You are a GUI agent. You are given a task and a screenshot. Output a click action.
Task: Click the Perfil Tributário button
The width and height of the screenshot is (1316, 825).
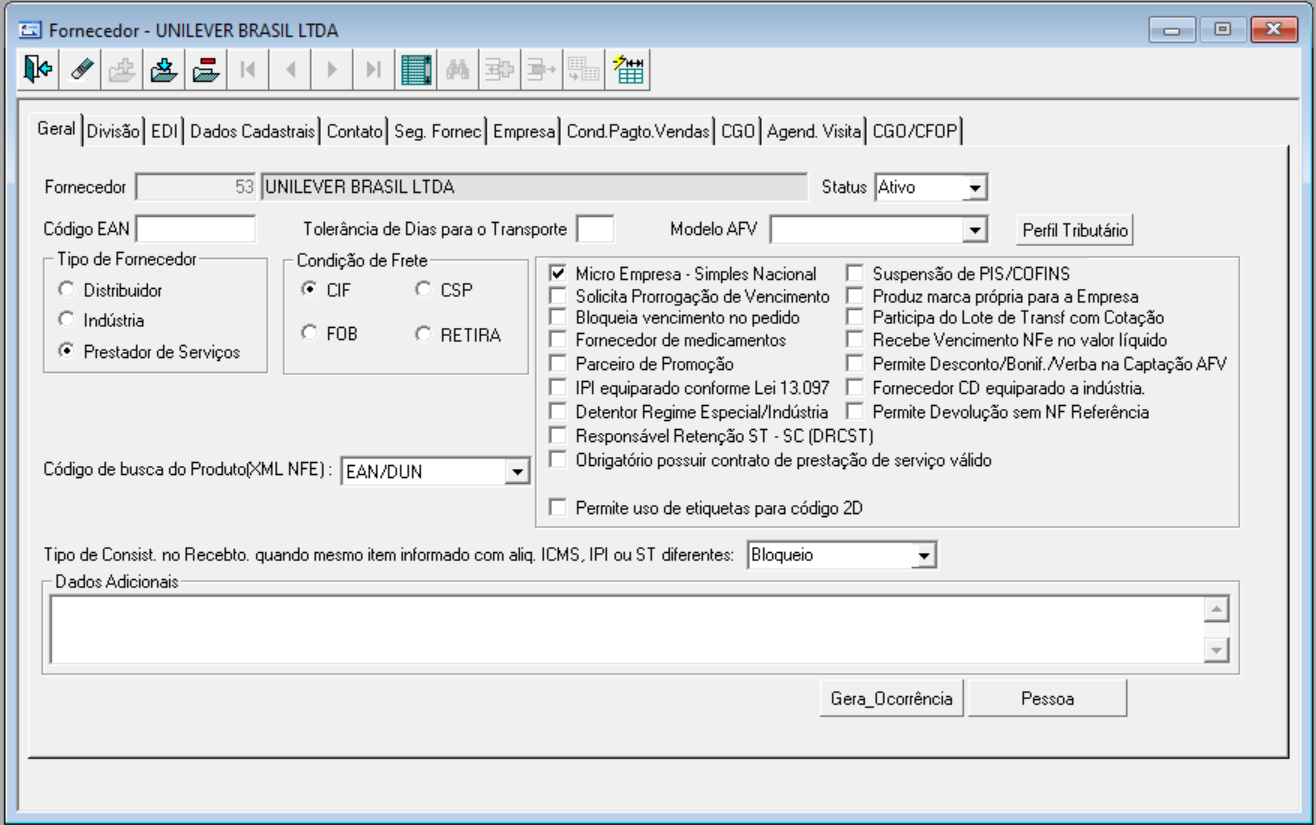[1075, 230]
